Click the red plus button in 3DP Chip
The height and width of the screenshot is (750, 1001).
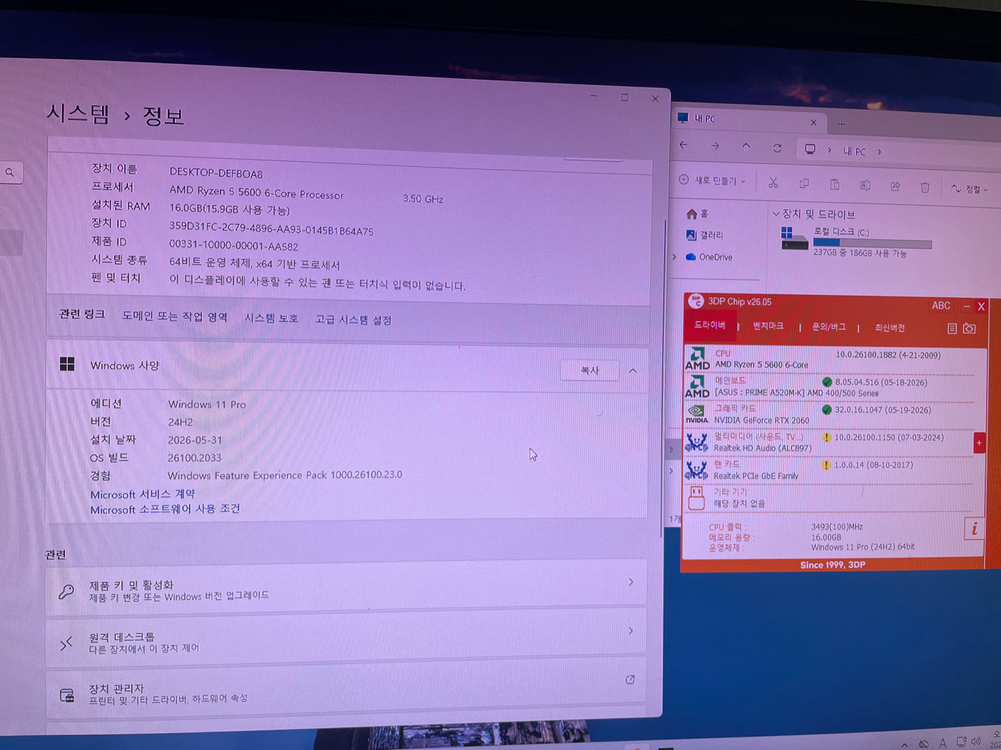tap(979, 443)
